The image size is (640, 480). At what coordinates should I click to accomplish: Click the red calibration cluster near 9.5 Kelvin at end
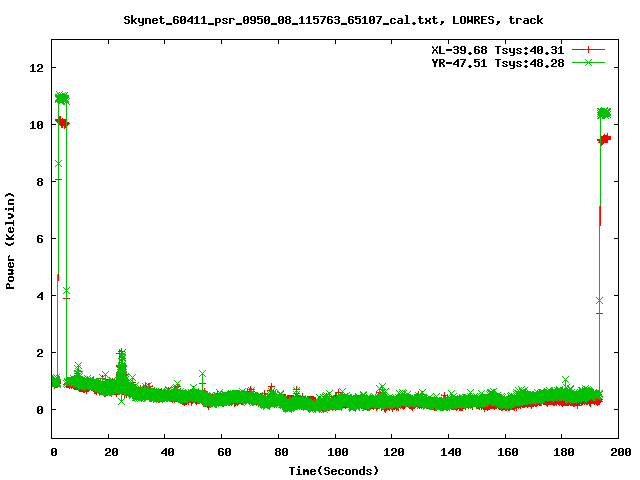[x=604, y=139]
